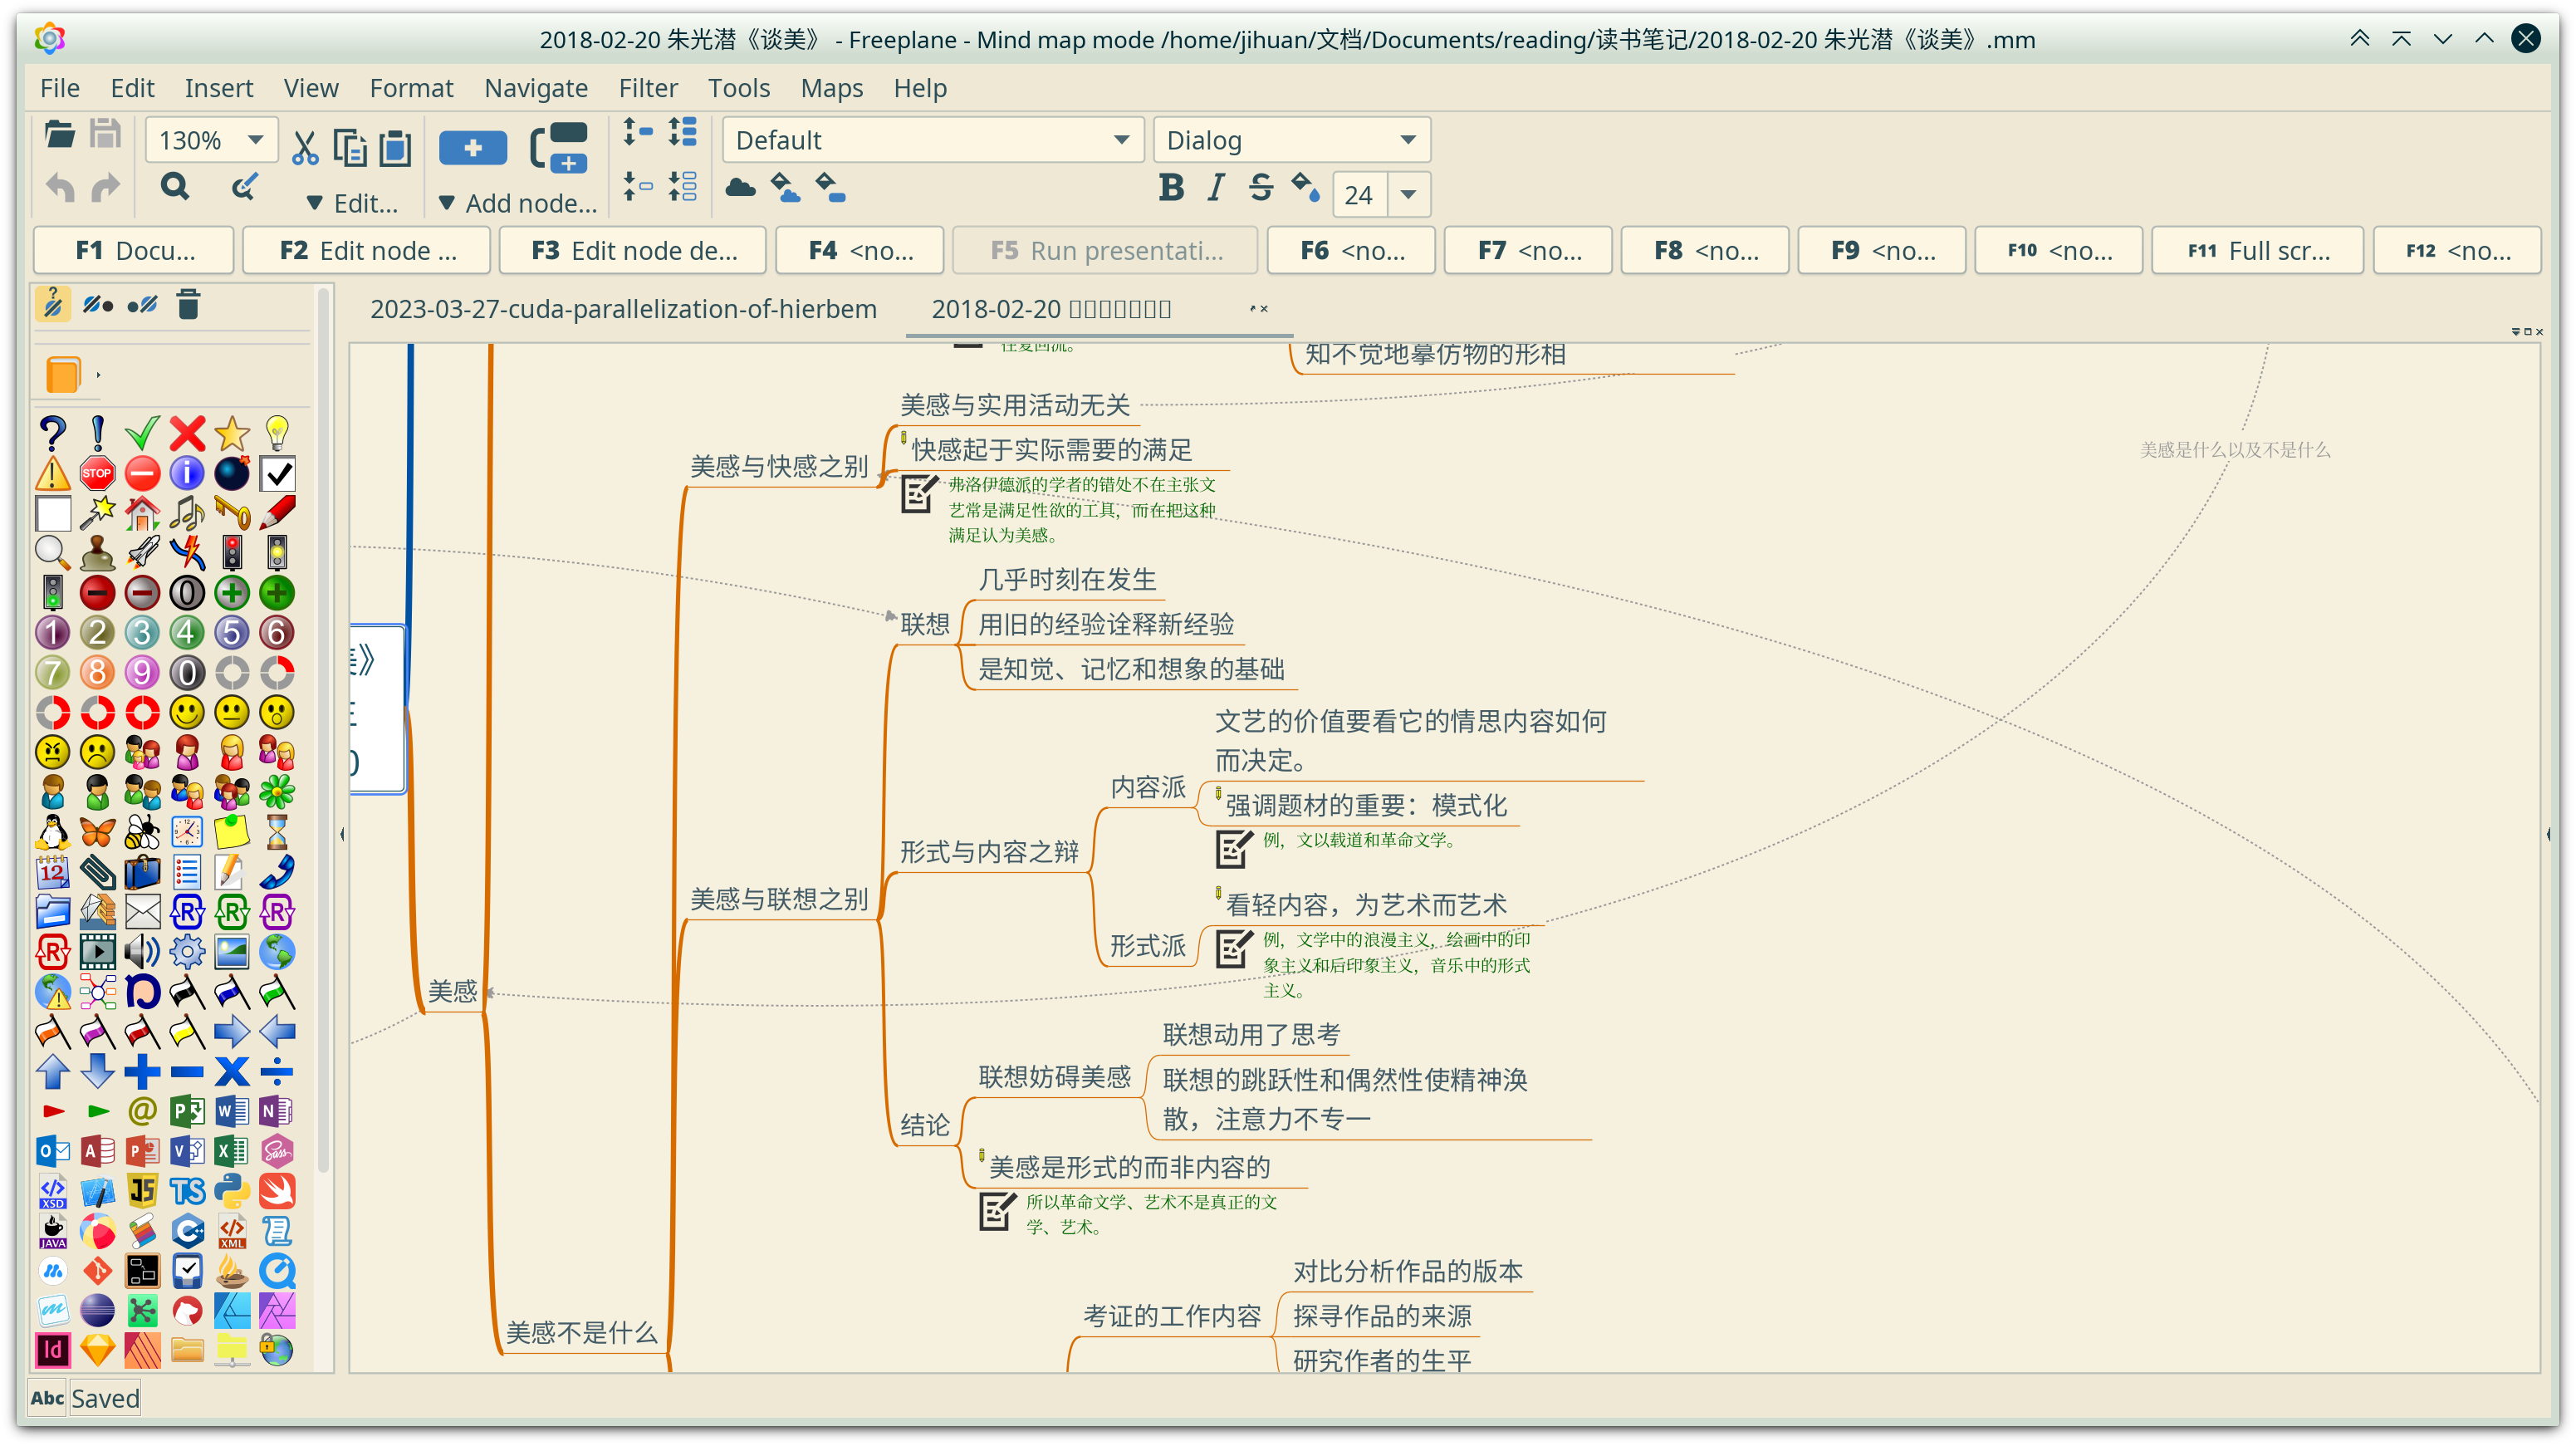2576x1446 pixels.
Task: Click F3 Edit node de... button
Action: click(x=633, y=250)
